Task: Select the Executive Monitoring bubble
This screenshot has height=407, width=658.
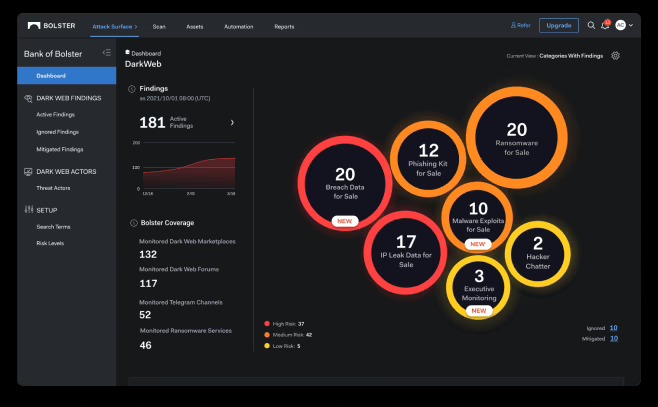Action: click(478, 287)
